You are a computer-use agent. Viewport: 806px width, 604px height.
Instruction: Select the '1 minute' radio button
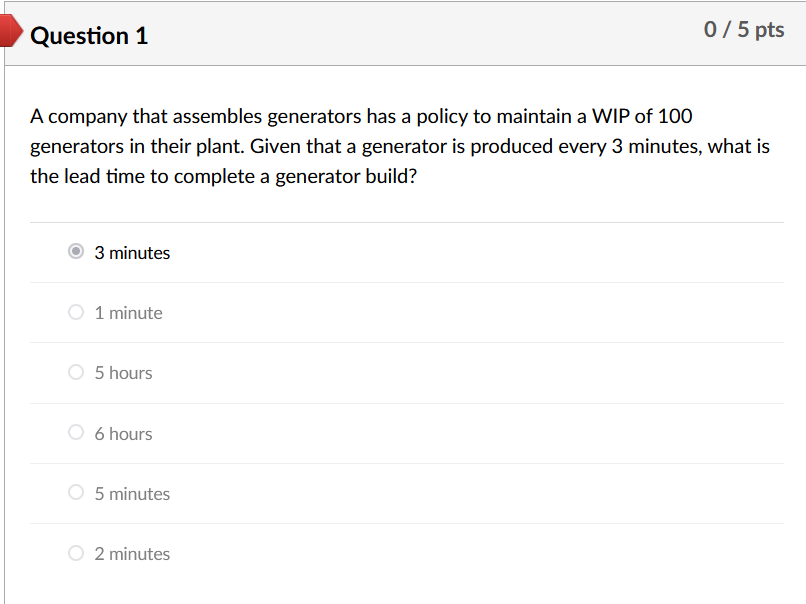76,311
